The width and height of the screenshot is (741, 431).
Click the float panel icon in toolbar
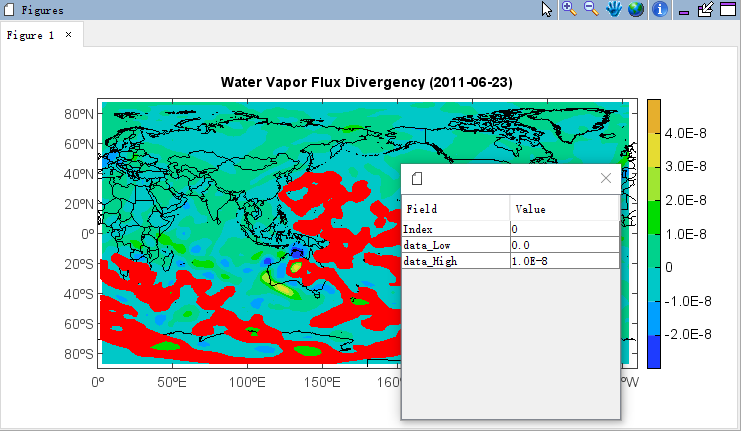click(705, 9)
